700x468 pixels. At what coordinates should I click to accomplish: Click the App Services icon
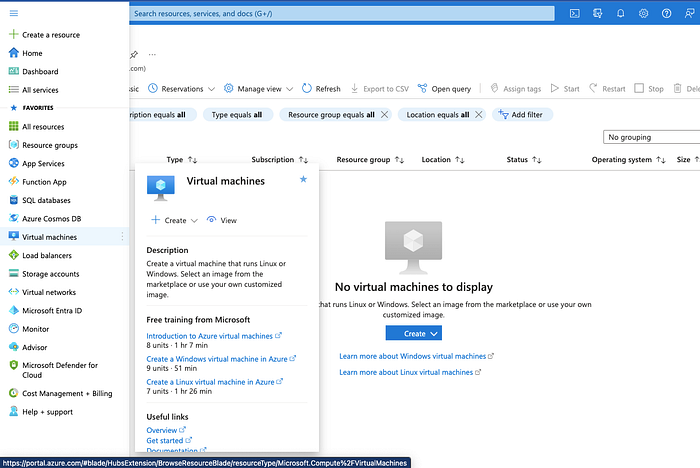coord(14,163)
